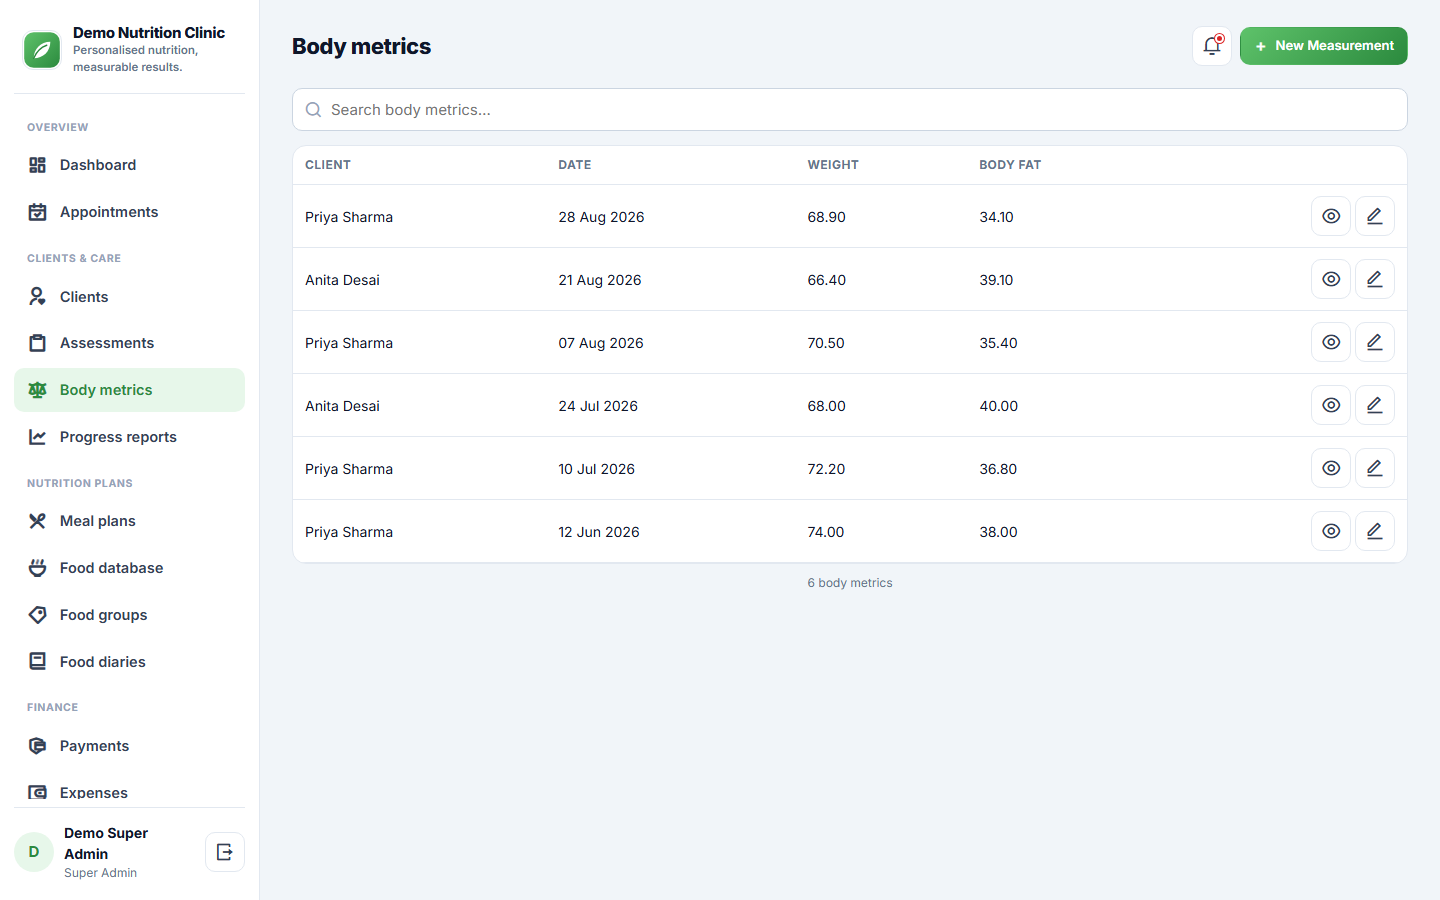1440x900 pixels.
Task: View Anita Desai's 24 Jul 2026 measurement
Action: click(1331, 405)
